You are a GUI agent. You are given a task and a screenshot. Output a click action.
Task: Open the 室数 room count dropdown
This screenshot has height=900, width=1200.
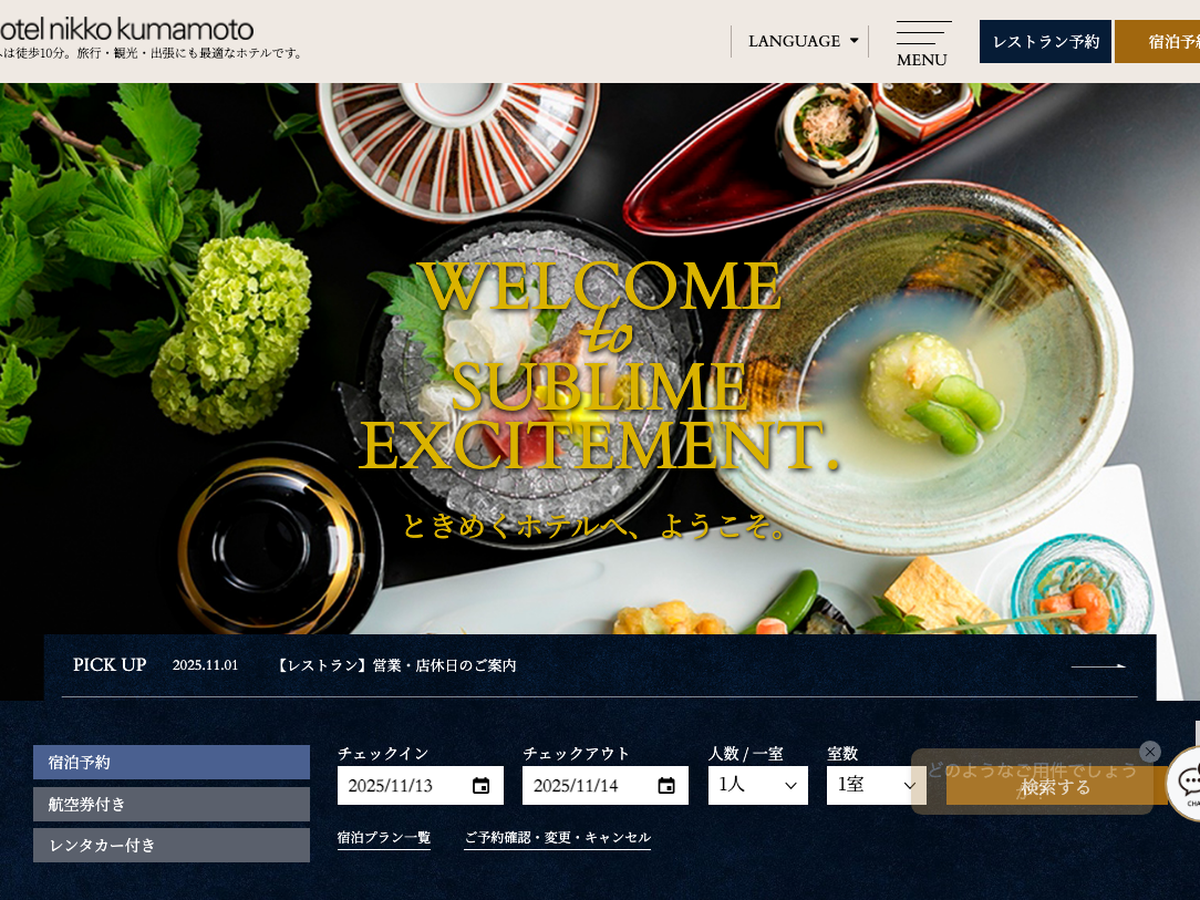[876, 785]
